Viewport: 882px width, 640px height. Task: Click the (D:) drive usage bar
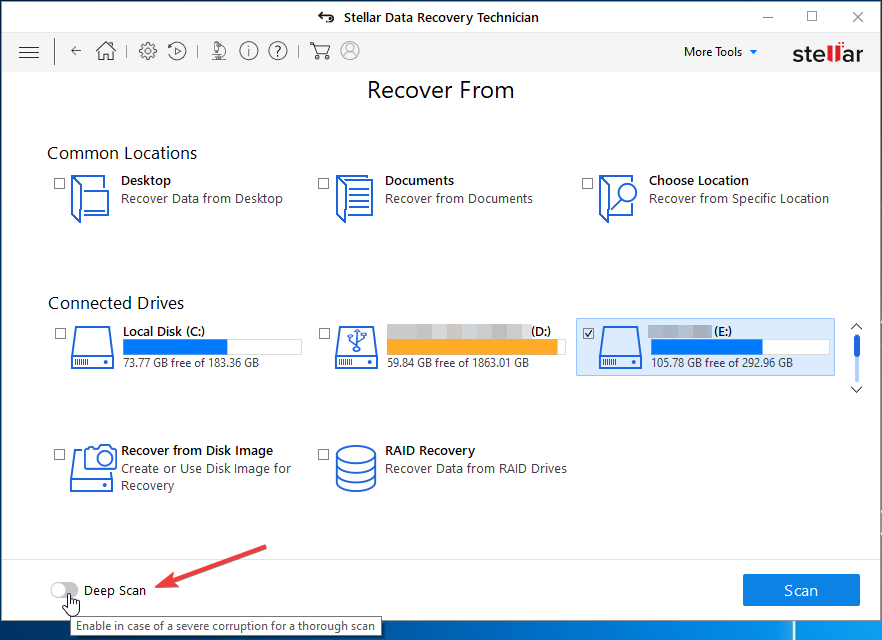(x=476, y=346)
